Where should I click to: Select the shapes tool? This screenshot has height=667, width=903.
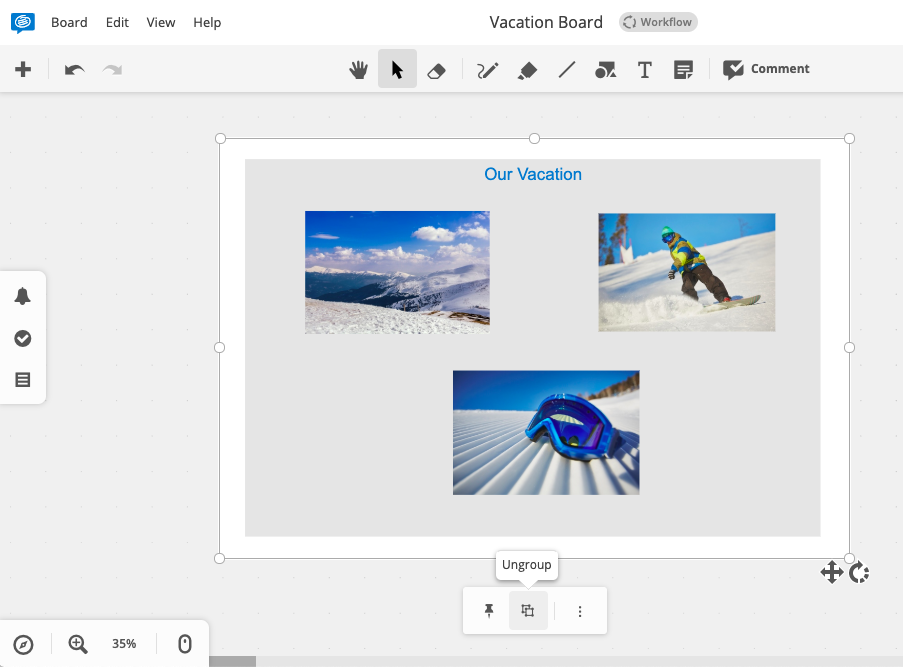pos(605,70)
